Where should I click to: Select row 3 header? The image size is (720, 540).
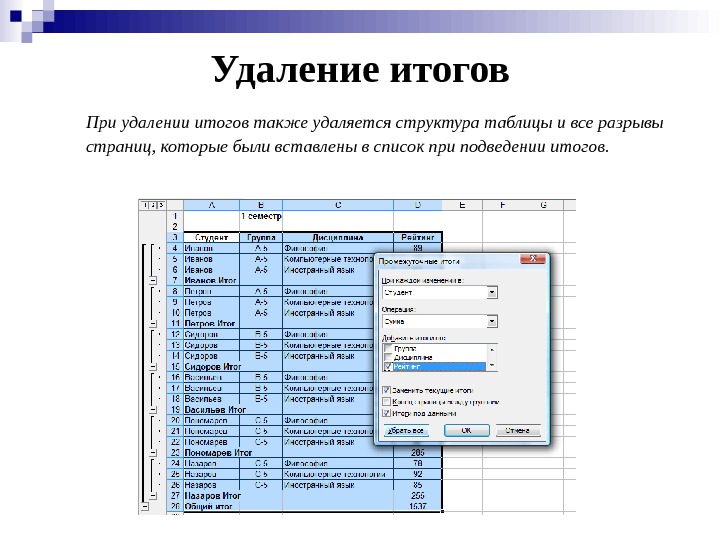[x=175, y=237]
